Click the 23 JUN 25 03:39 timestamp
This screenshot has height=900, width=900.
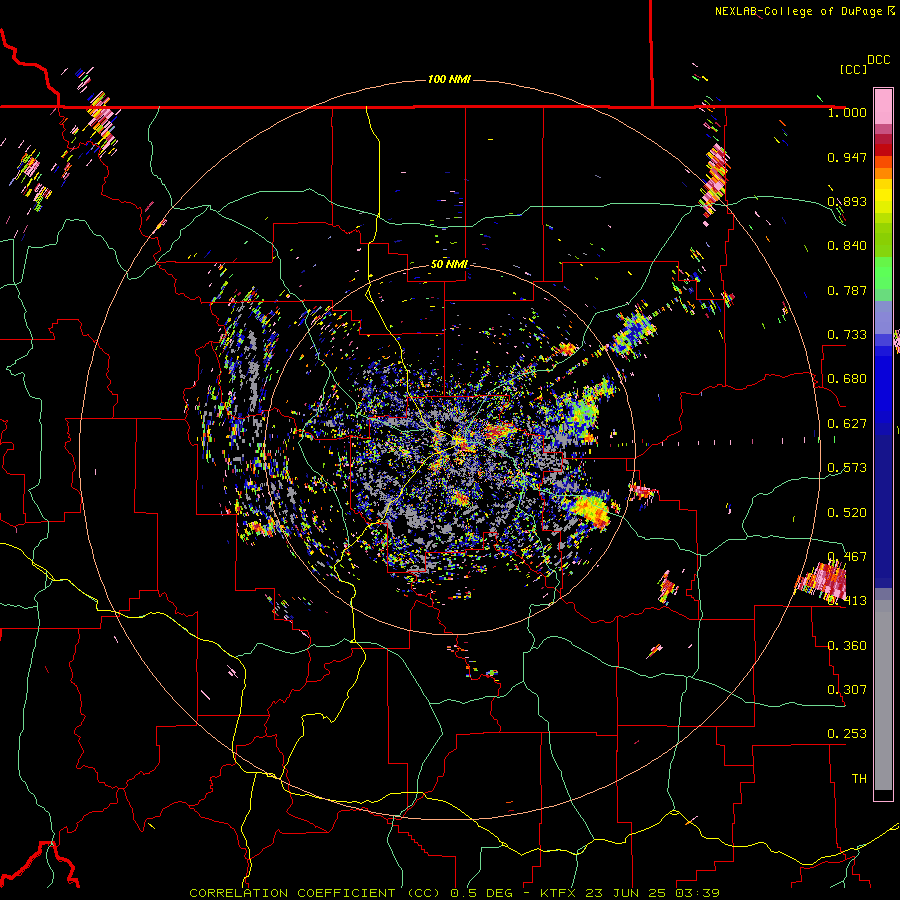[x=652, y=893]
